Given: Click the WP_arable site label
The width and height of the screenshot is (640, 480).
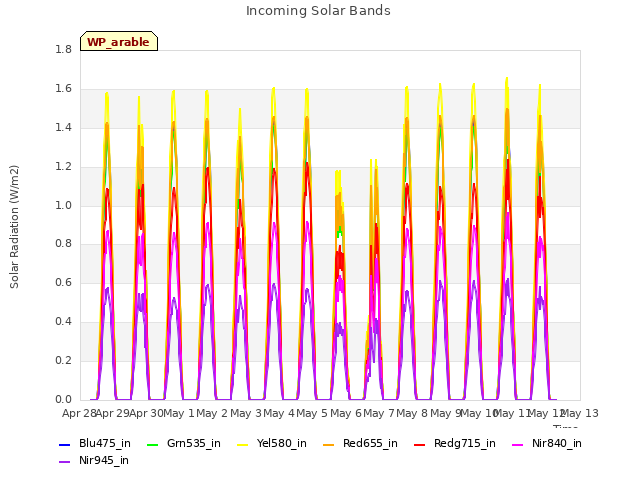Looking at the screenshot, I should [x=119, y=42].
